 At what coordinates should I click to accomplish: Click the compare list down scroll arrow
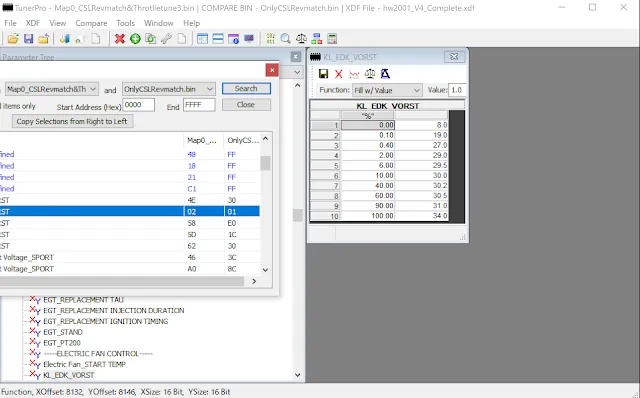pyautogui.click(x=265, y=270)
